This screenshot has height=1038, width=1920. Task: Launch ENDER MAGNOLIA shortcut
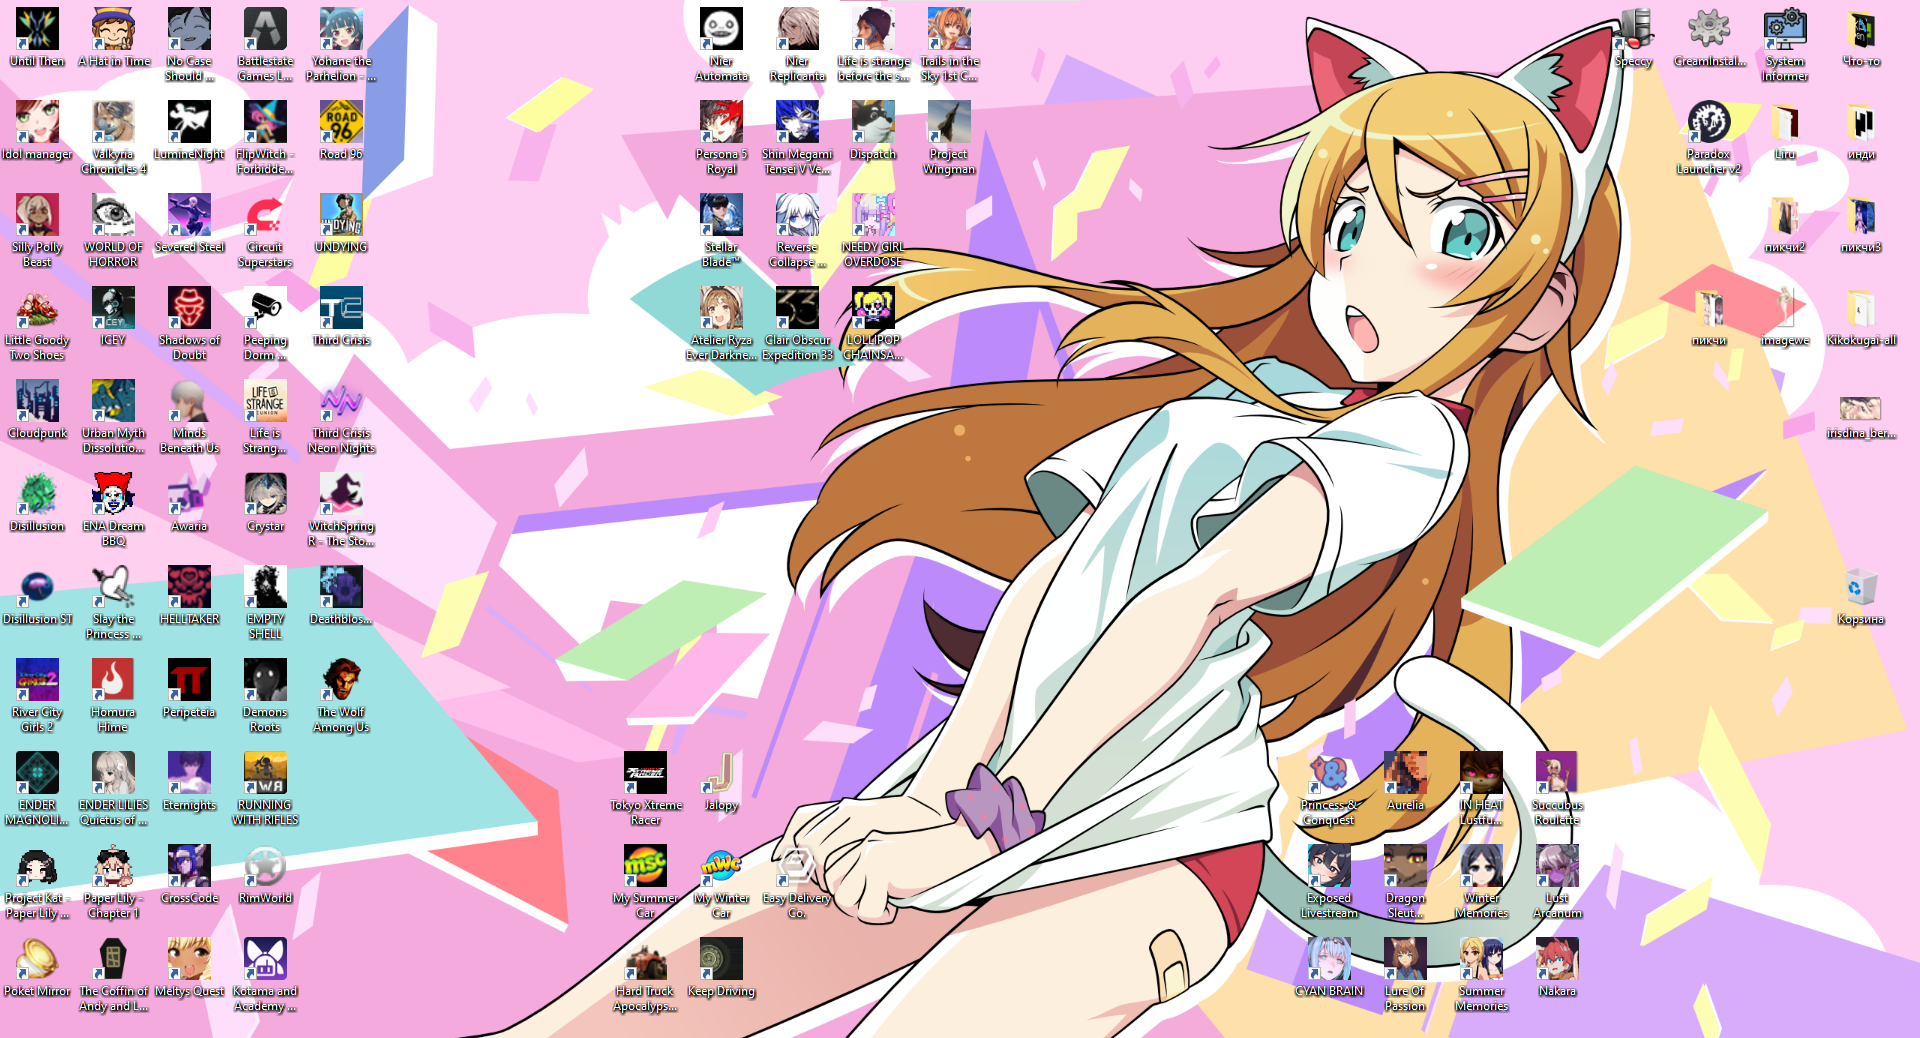point(37,789)
